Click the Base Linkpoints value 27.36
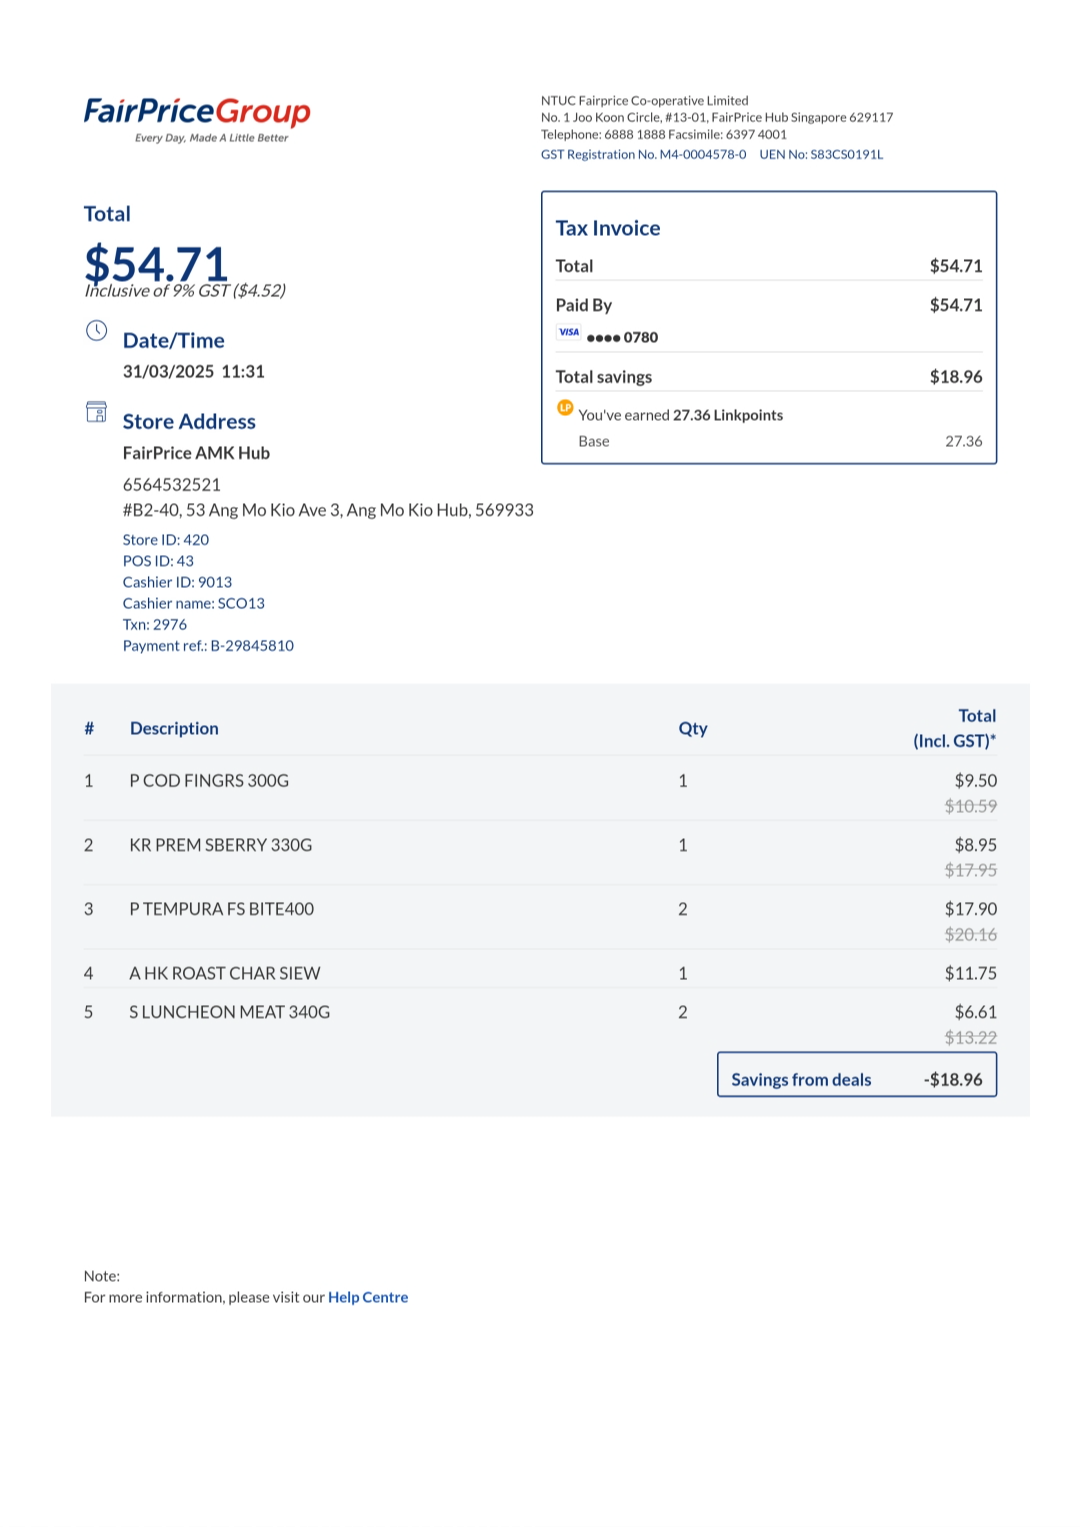The width and height of the screenshot is (1080, 1527). tap(964, 441)
